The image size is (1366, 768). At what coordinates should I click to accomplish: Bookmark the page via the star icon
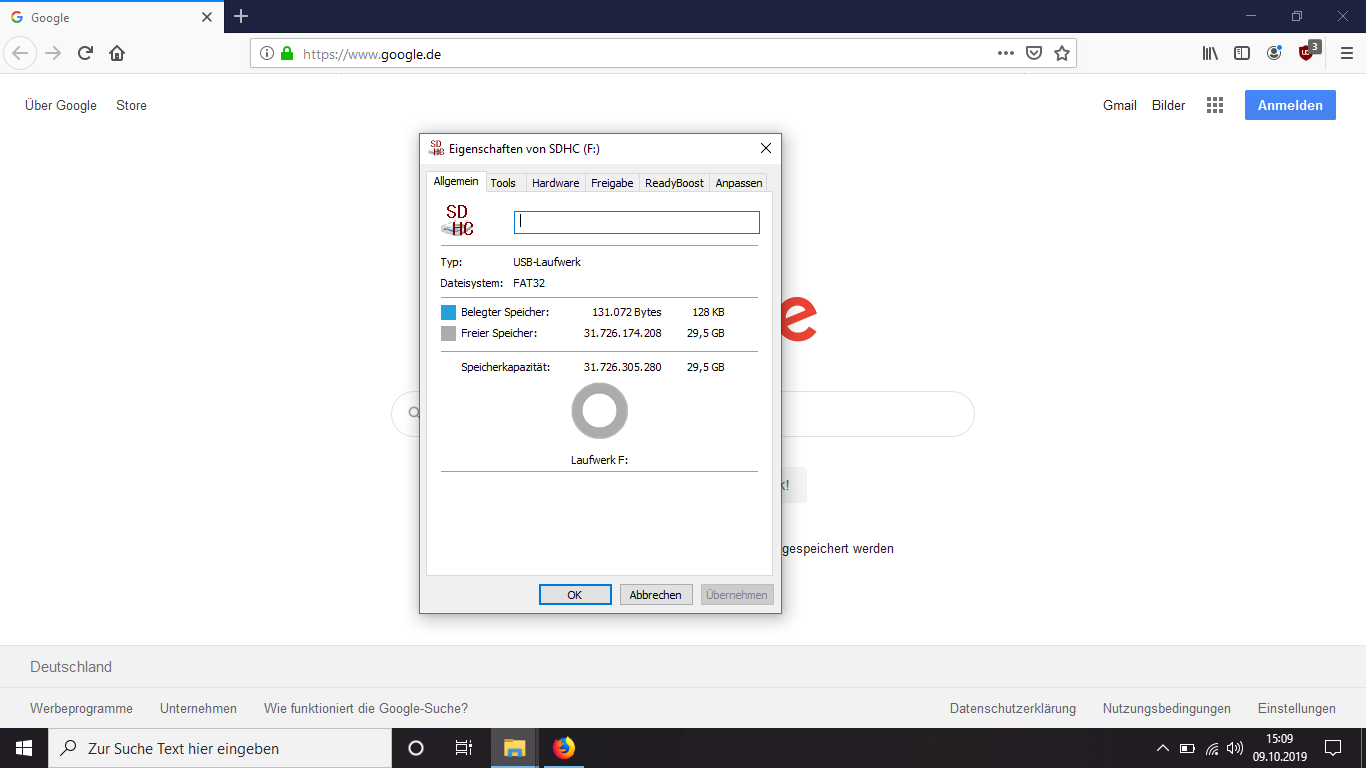click(x=1061, y=53)
